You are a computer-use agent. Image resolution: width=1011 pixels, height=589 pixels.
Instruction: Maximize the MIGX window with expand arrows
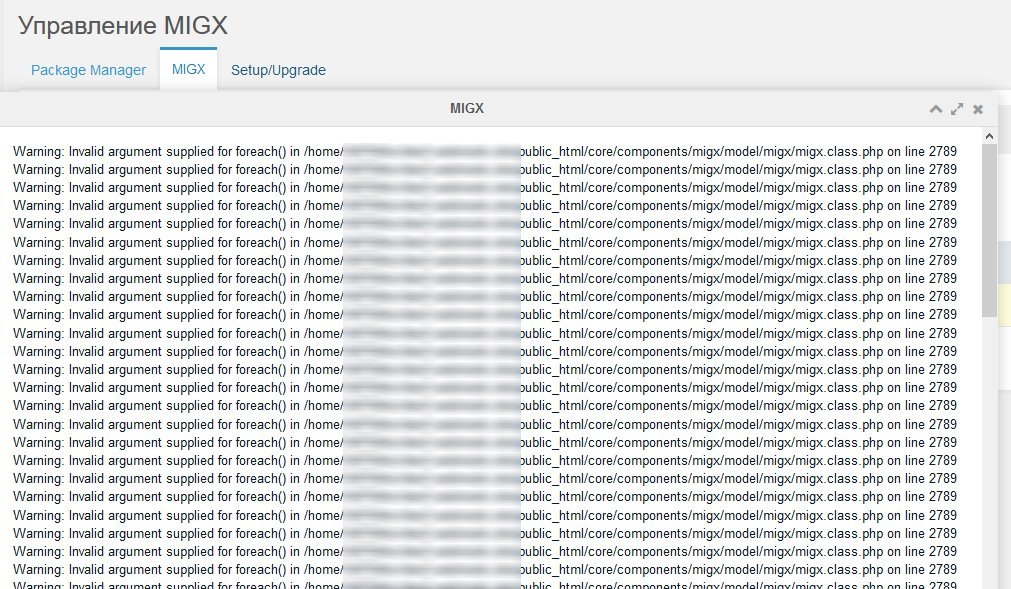coord(957,109)
